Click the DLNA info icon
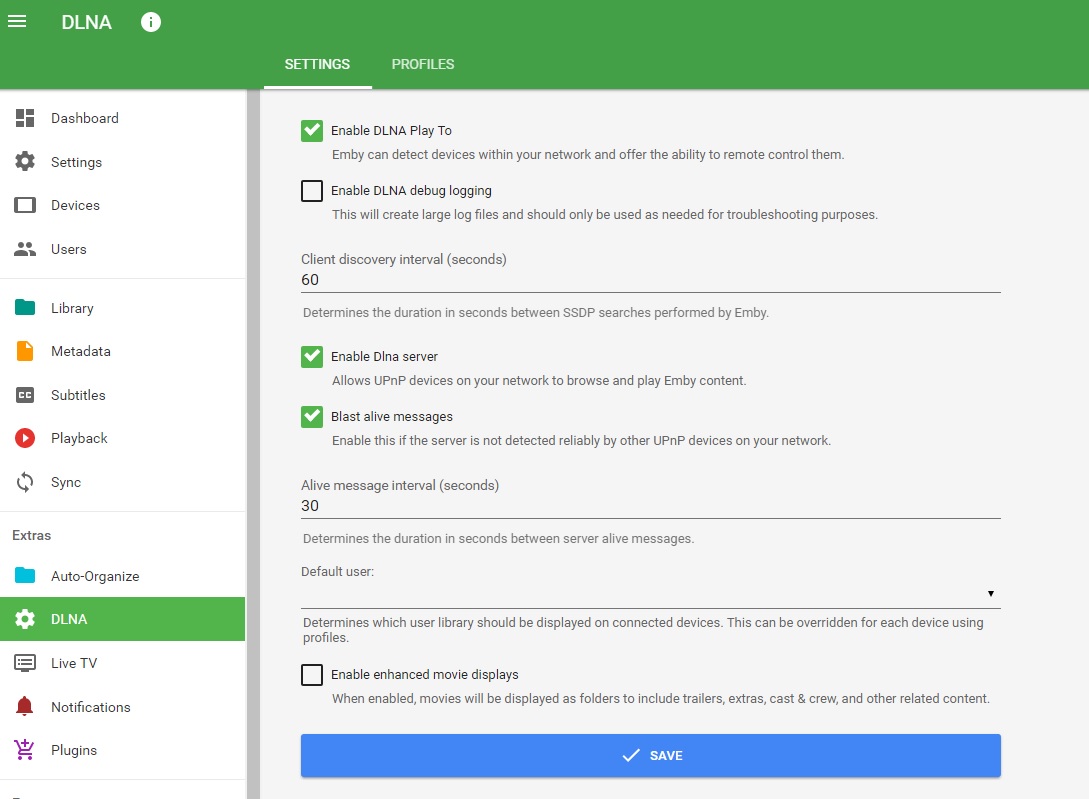The image size is (1089, 799). (151, 22)
